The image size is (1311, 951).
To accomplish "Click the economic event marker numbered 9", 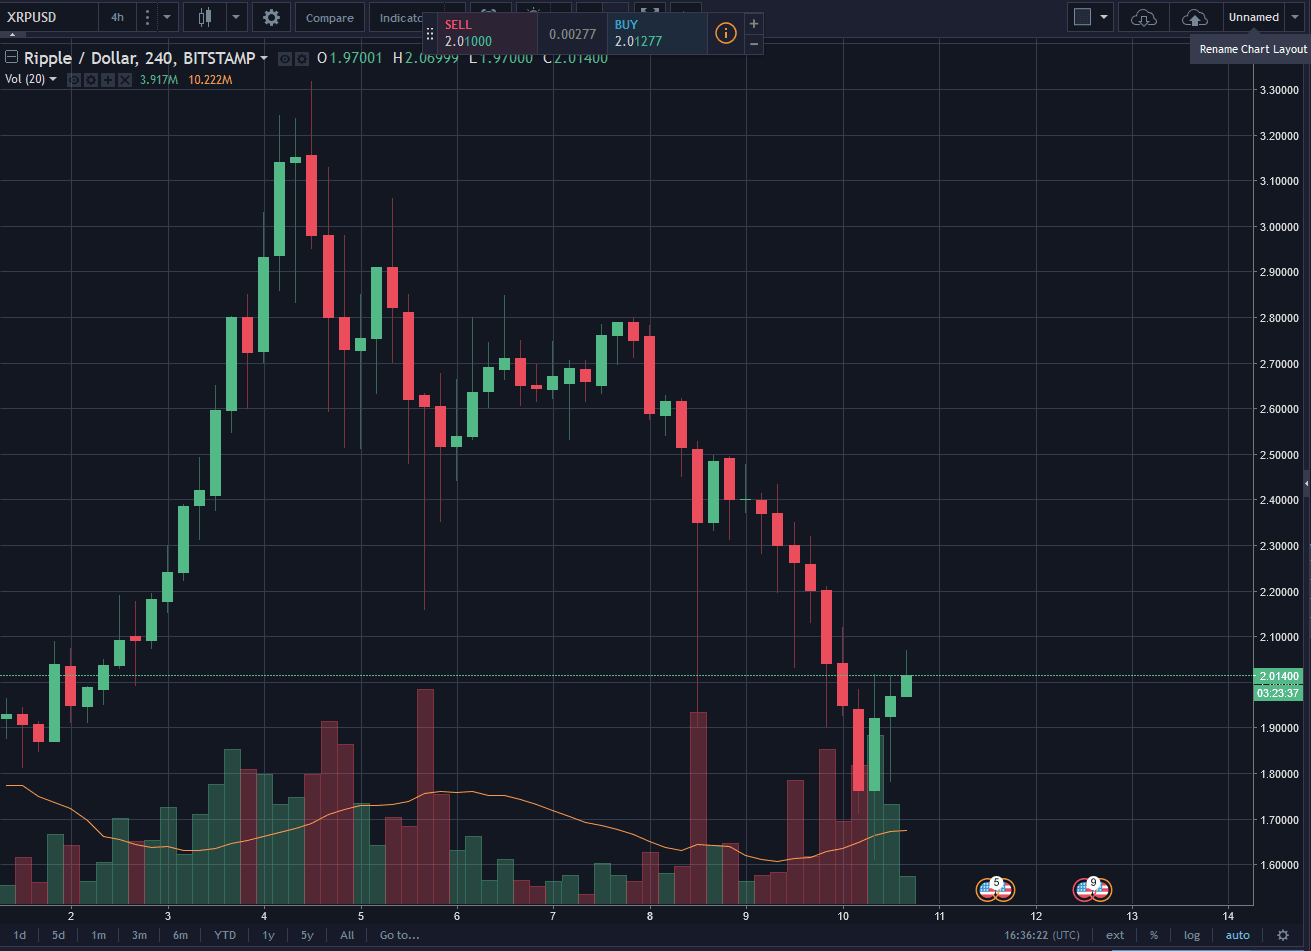I will 1092,887.
